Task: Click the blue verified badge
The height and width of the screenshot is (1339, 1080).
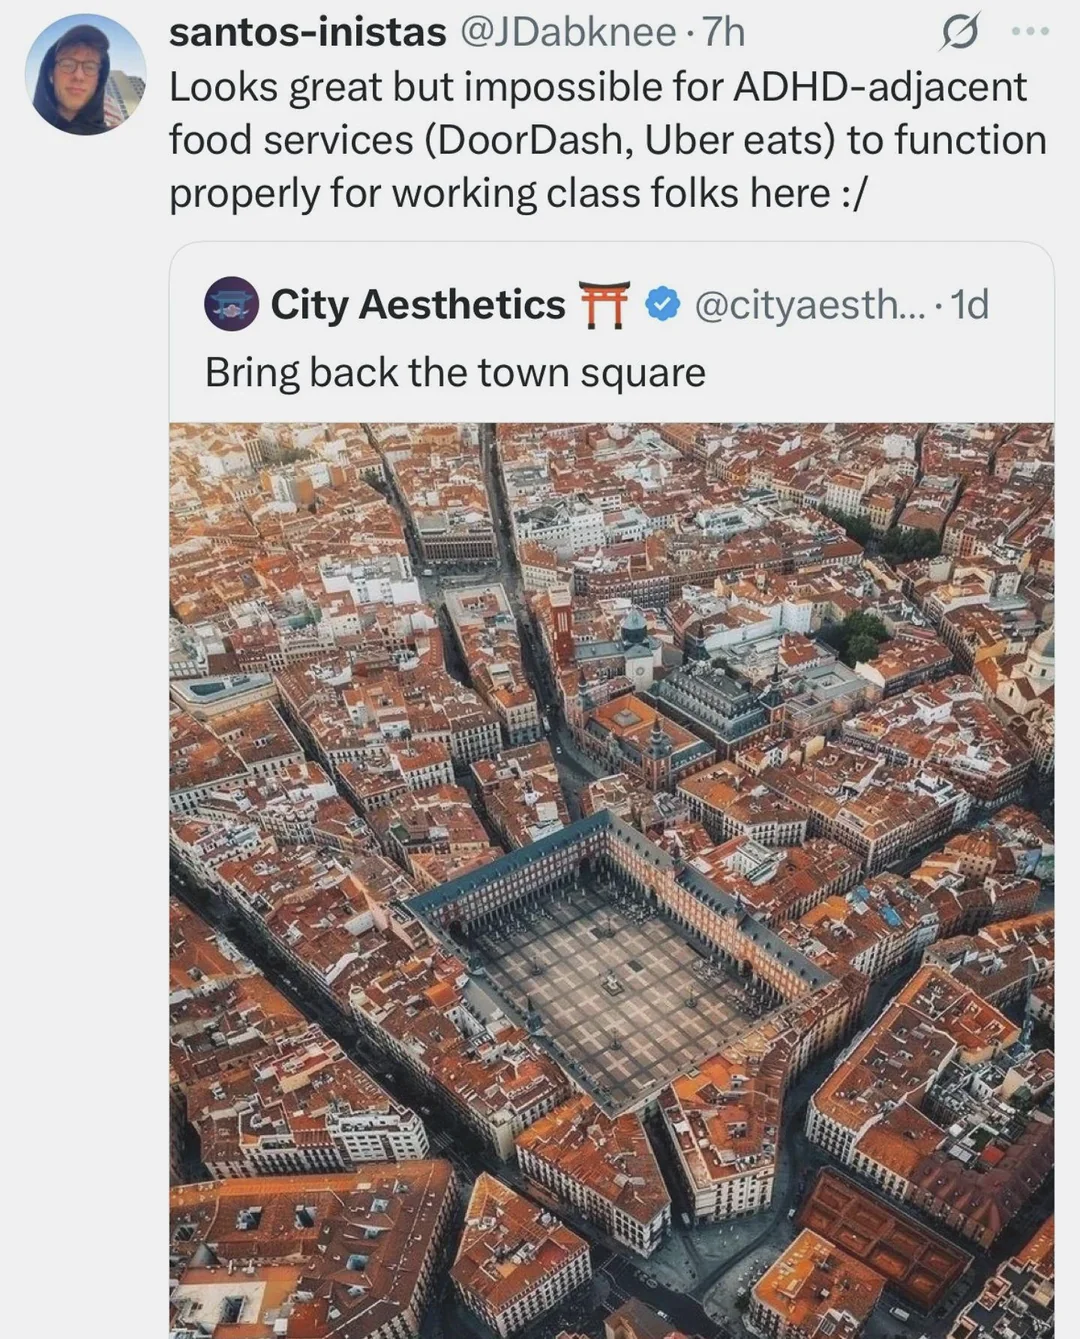Action: pos(662,304)
